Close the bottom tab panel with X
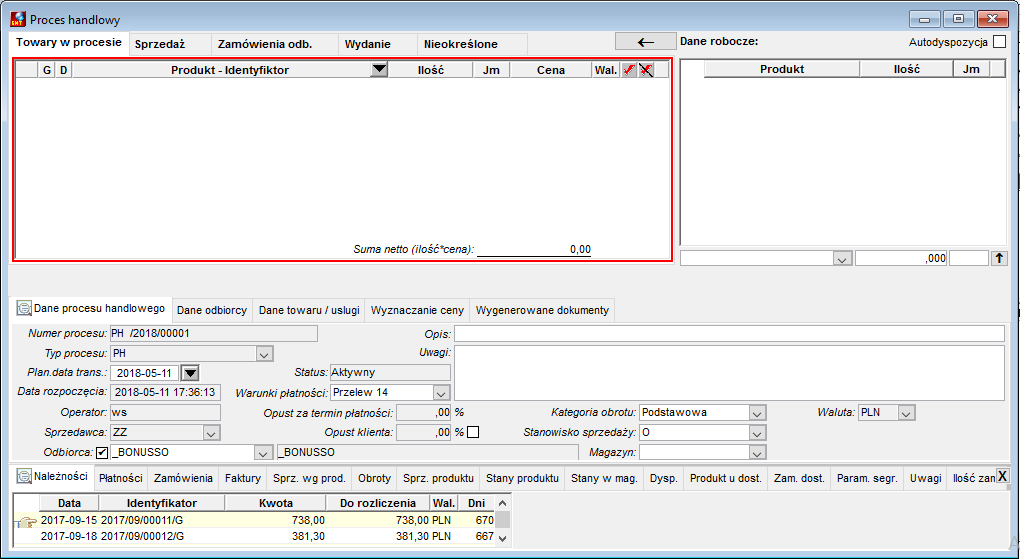Screen dimensions: 1020x559 click(1002, 476)
